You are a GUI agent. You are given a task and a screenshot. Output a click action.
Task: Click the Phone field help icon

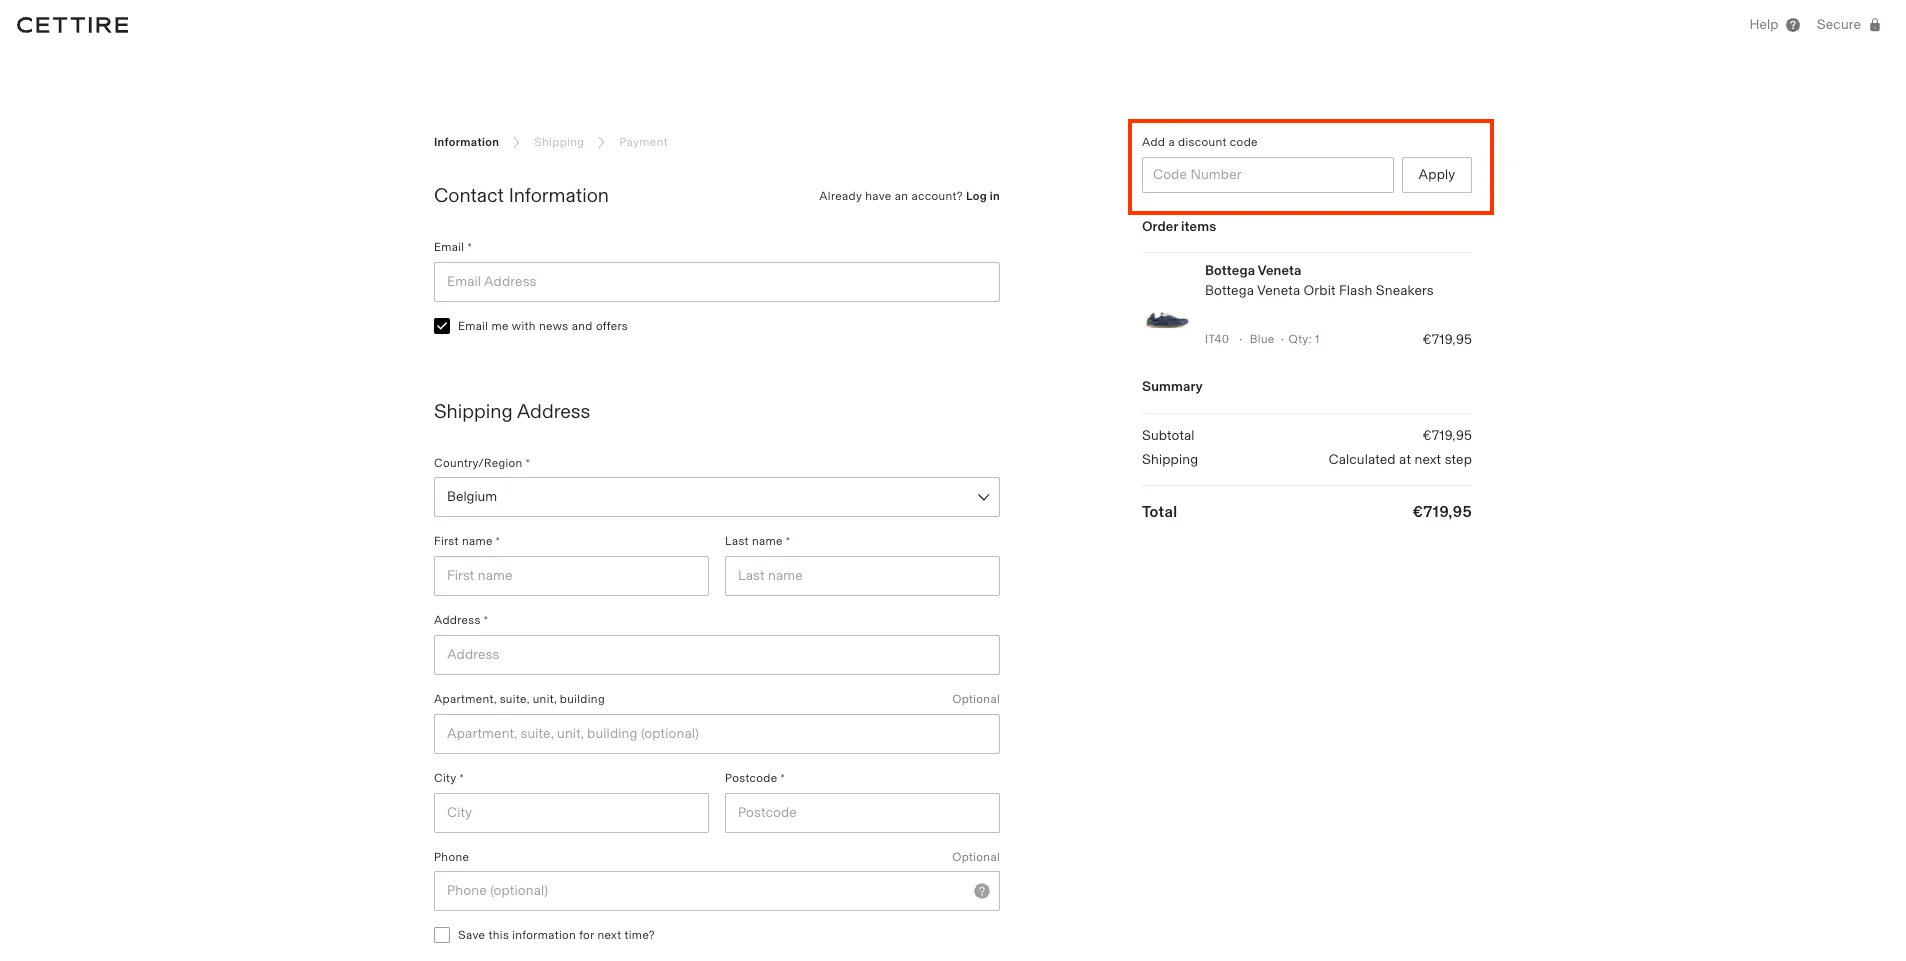[982, 891]
